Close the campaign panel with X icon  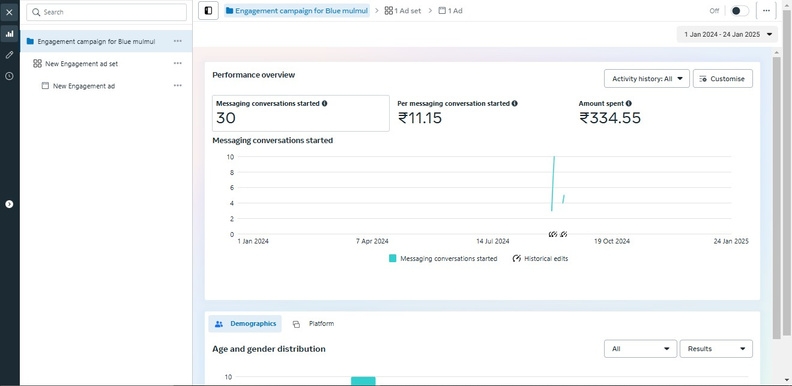pyautogui.click(x=9, y=12)
